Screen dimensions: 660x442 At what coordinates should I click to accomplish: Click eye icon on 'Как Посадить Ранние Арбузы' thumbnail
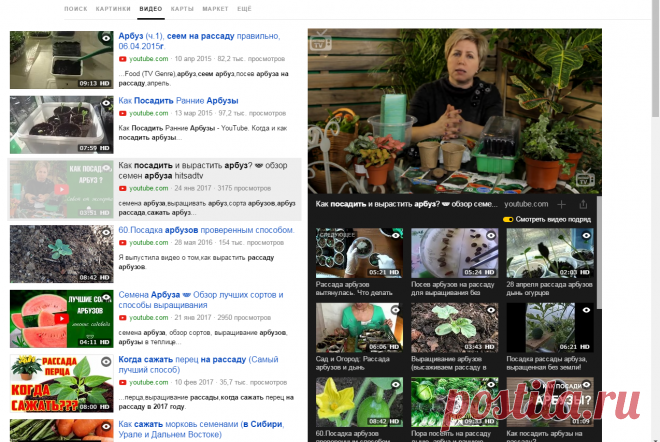pos(106,103)
